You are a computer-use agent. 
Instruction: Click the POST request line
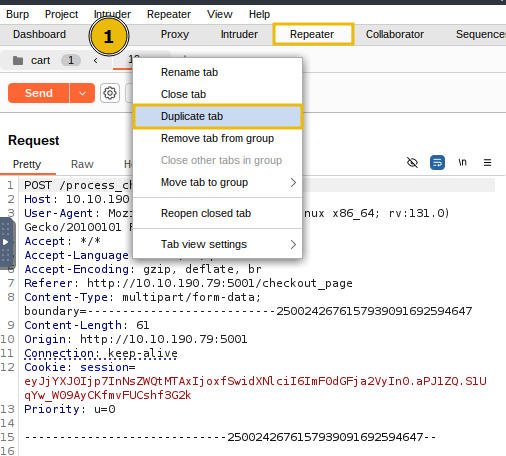pos(78,185)
